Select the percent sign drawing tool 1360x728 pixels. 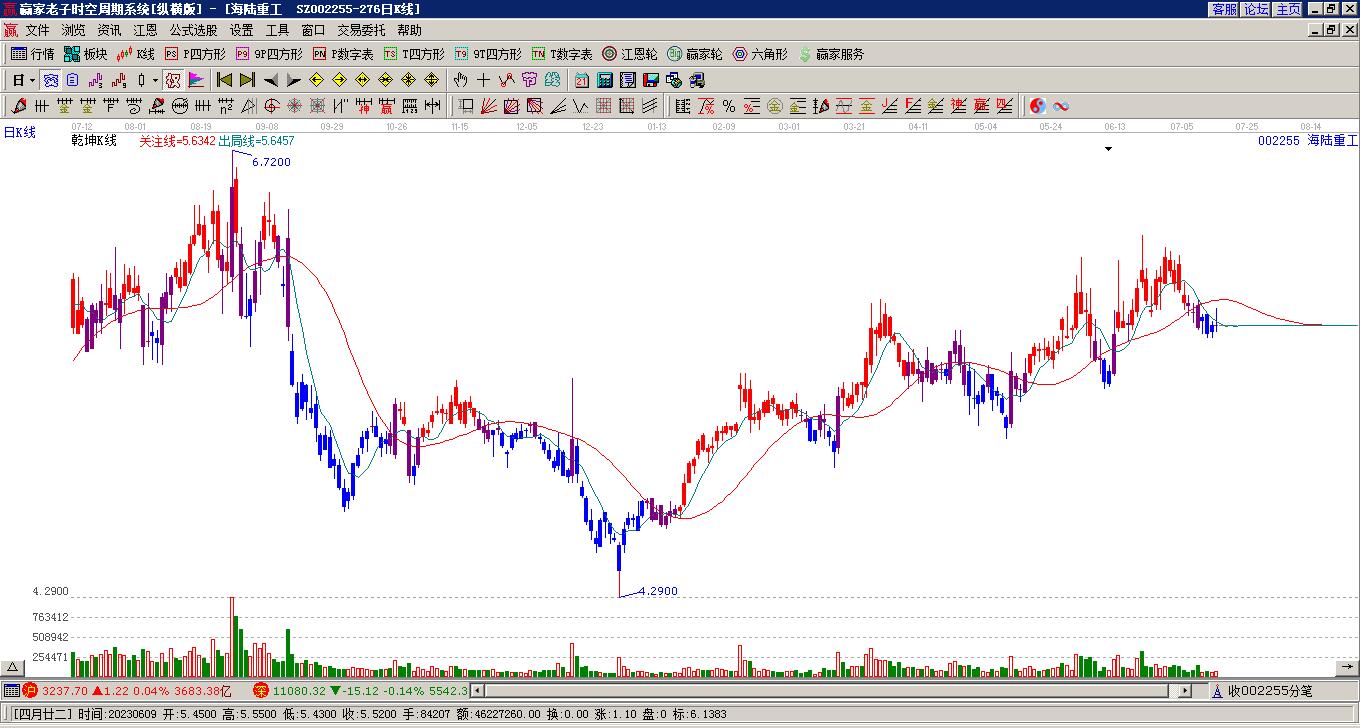click(729, 106)
